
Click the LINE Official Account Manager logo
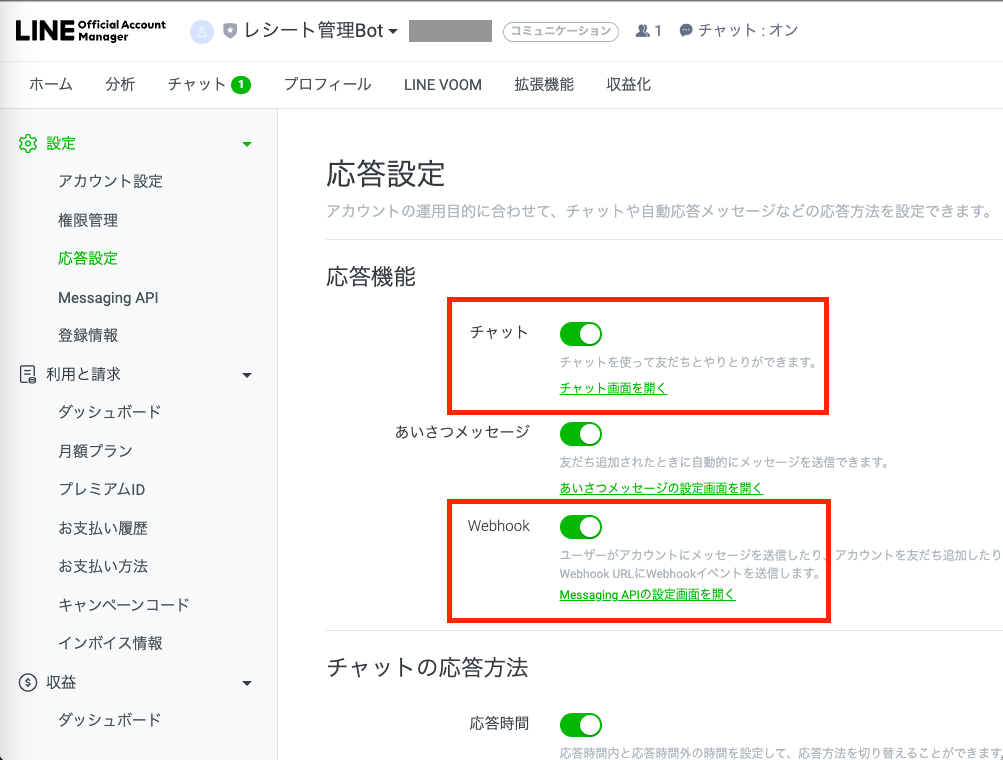point(90,30)
